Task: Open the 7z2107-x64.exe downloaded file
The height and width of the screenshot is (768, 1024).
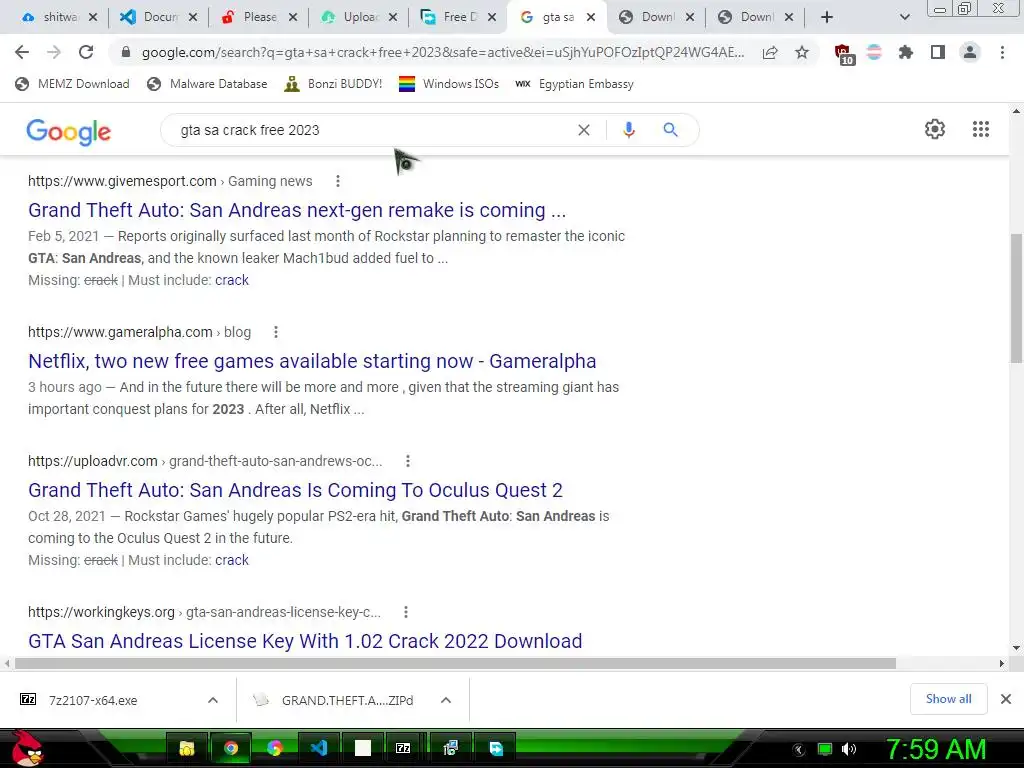Action: coord(93,700)
